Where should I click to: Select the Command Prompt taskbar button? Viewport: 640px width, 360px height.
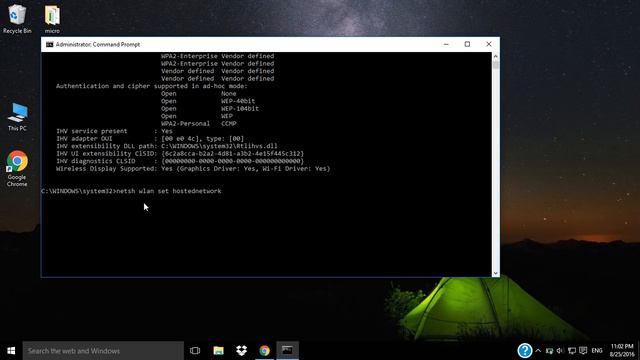[x=287, y=351]
